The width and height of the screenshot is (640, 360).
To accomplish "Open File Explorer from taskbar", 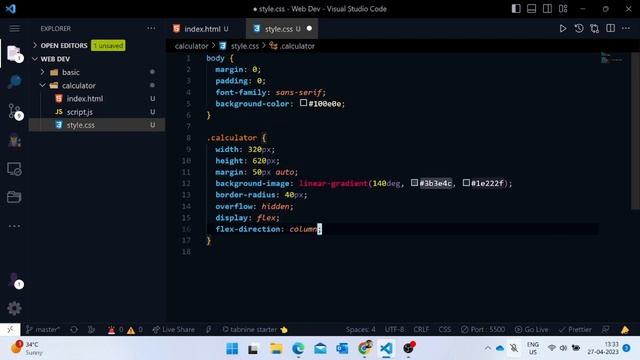I will point(276,349).
